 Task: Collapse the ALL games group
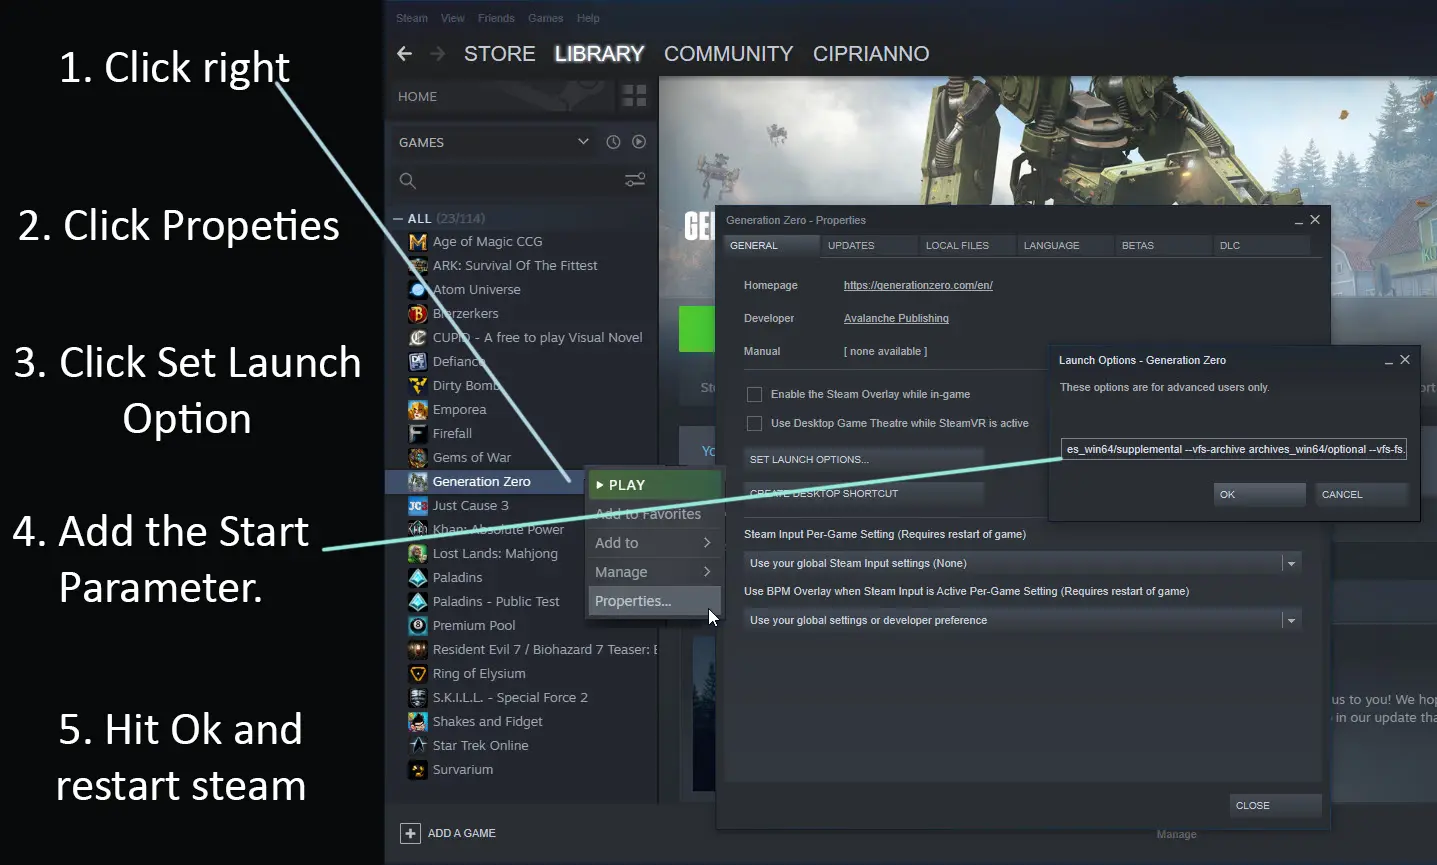398,219
